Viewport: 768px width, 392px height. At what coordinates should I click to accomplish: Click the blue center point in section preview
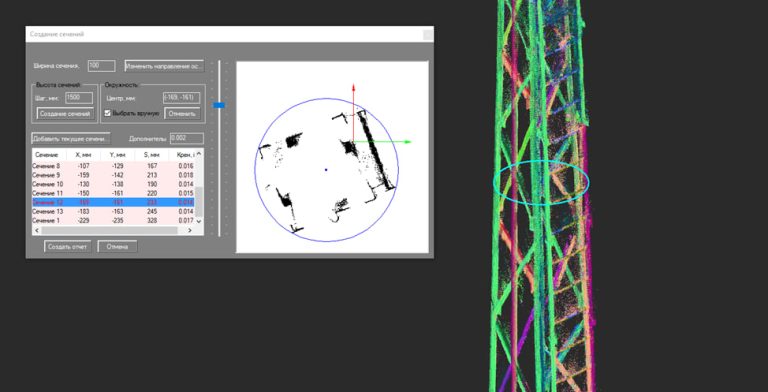[326, 170]
